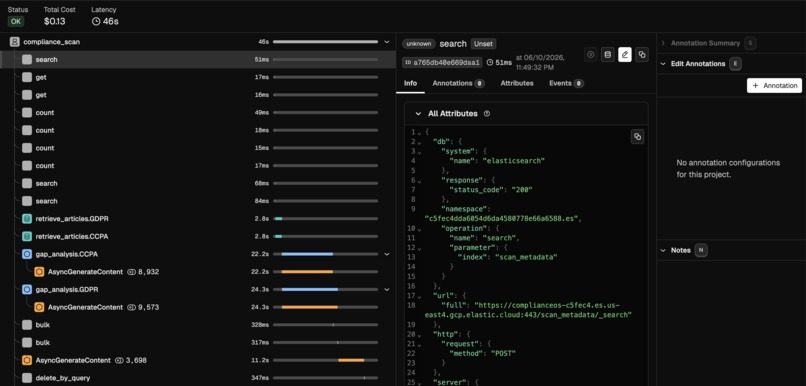Viewport: 806px width, 386px height.
Task: Fold the JSON "system" object on line 3
Action: tap(420, 152)
